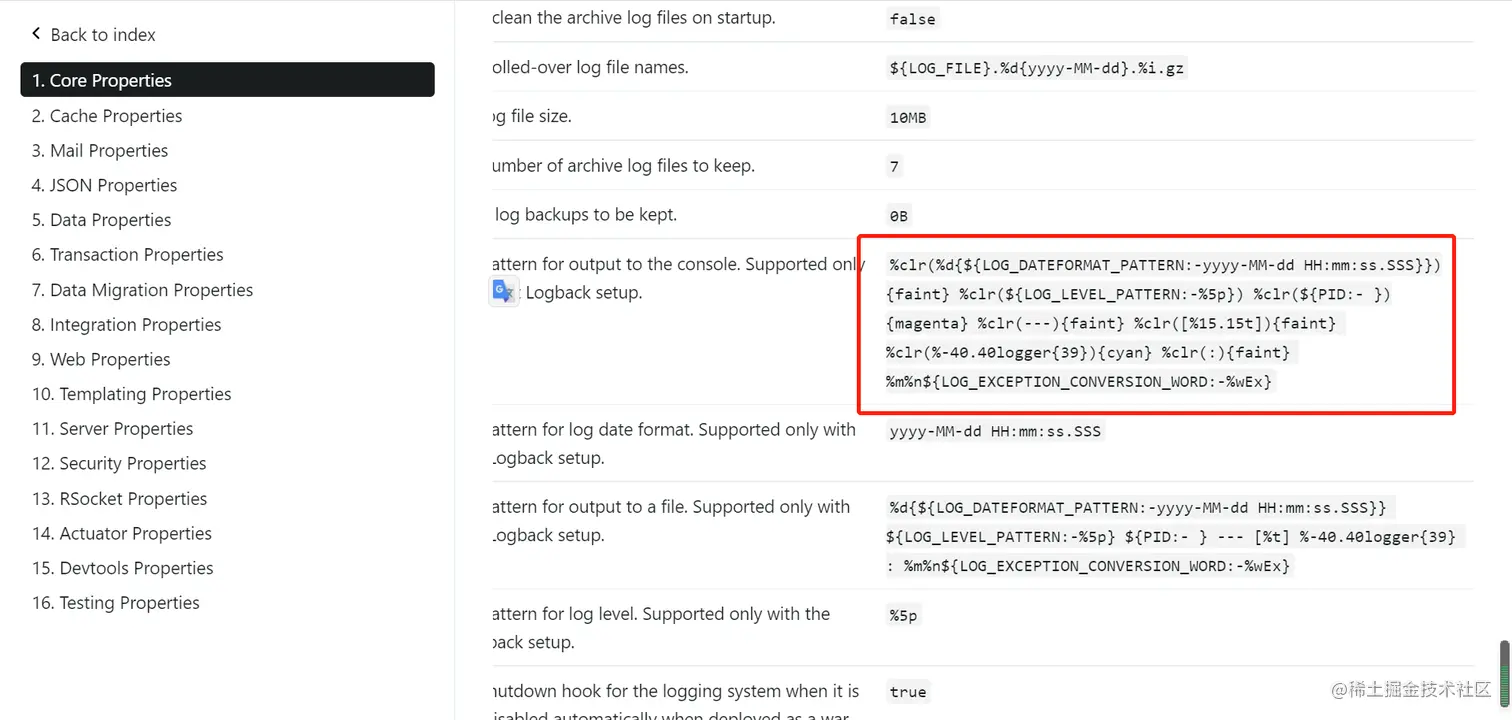Select 10. Templating Properties
Screen dimensions: 1512x720
coord(131,394)
